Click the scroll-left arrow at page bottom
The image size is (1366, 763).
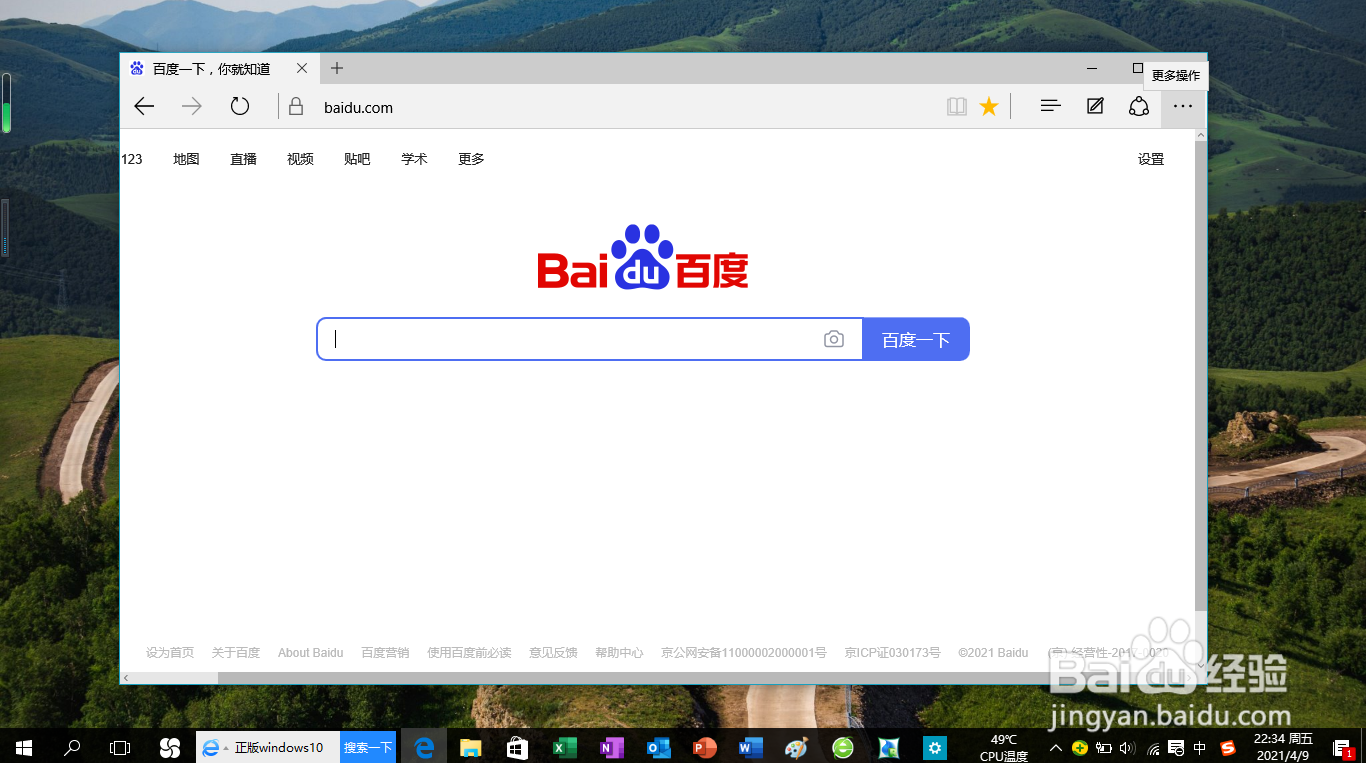(x=126, y=678)
